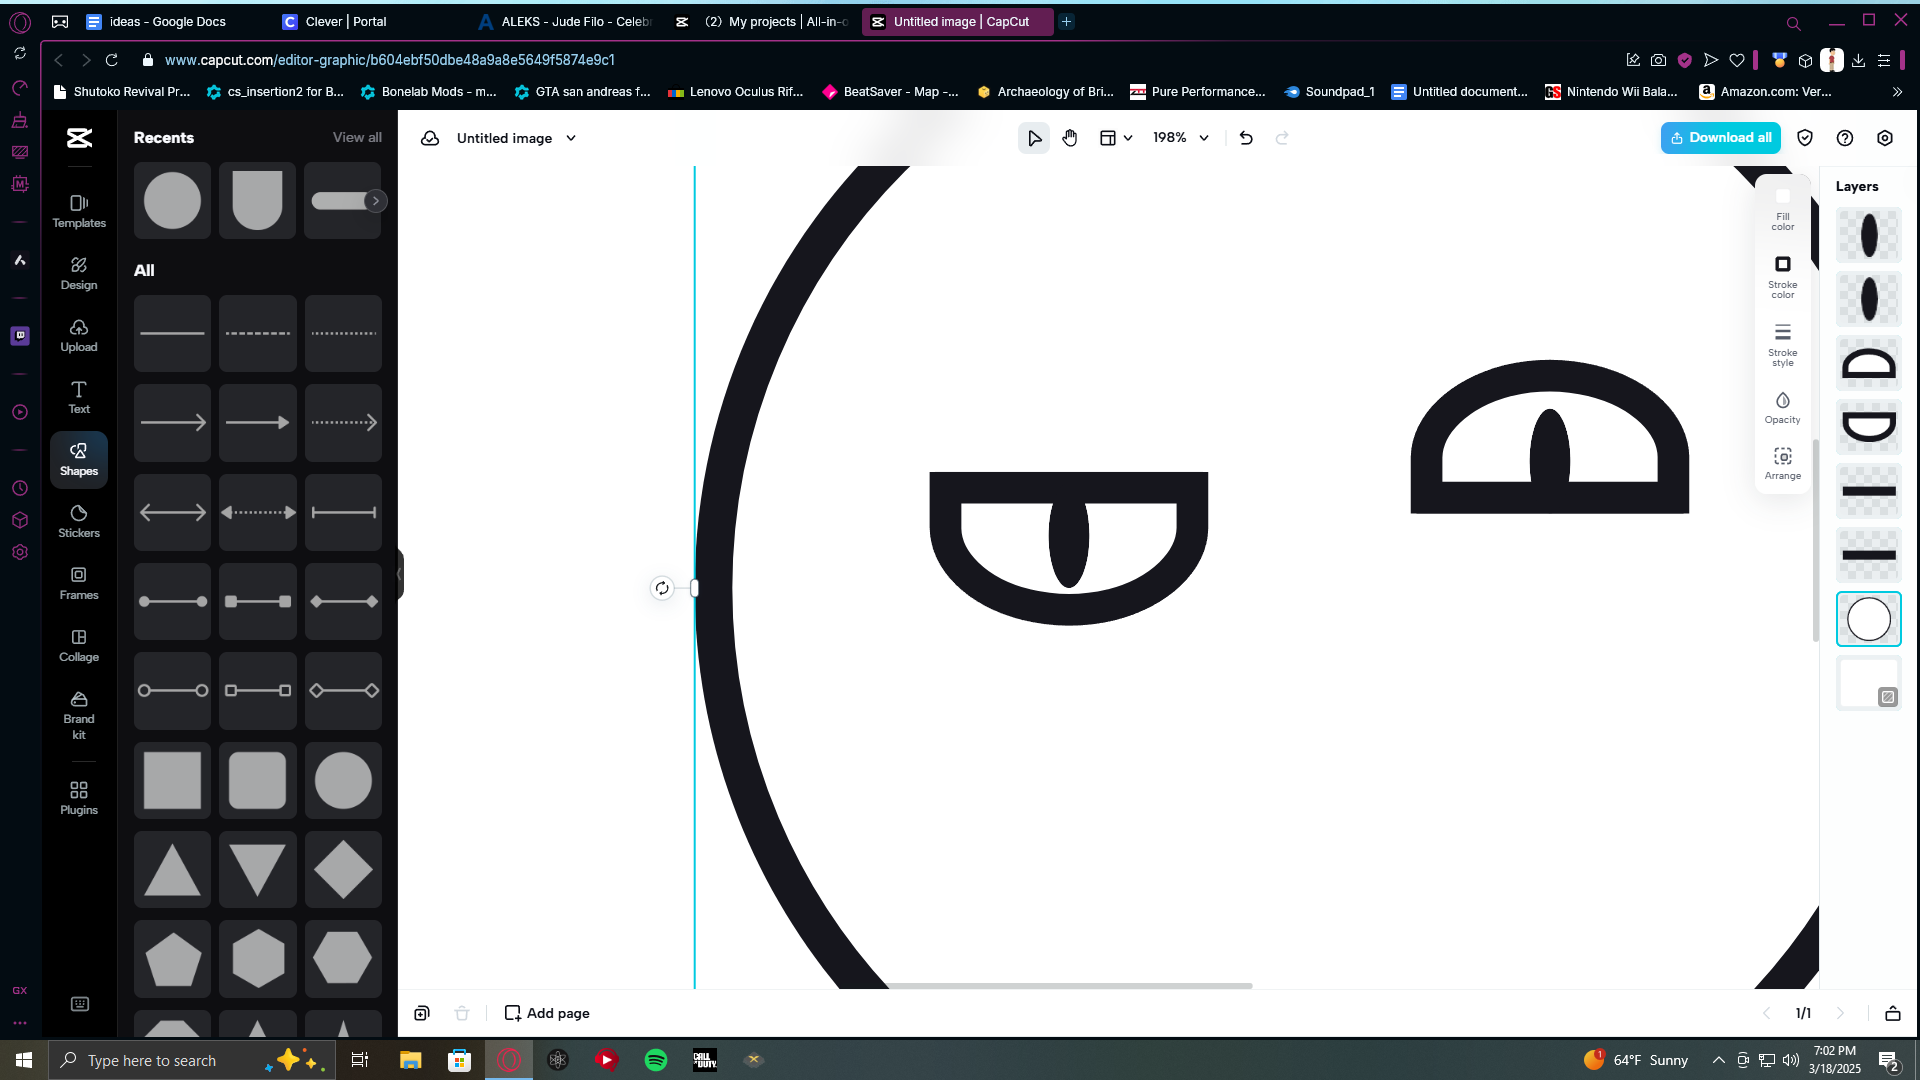This screenshot has height=1080, width=1920.
Task: Click Add page button
Action: pos(547,1013)
